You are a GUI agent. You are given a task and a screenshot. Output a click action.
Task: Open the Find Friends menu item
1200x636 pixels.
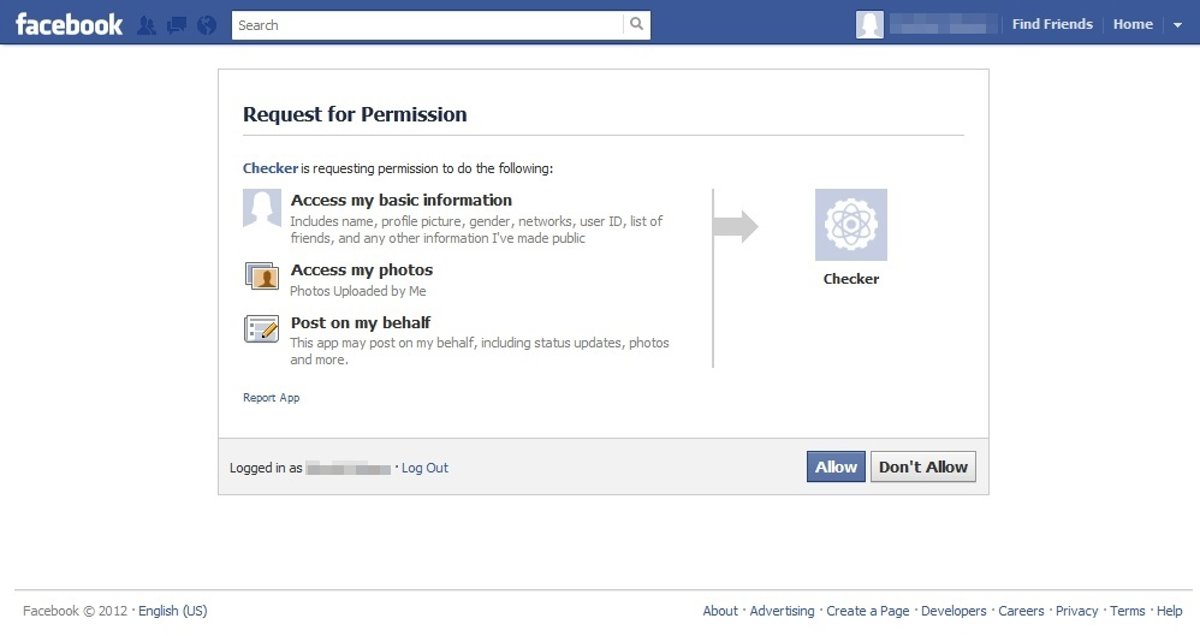point(1052,24)
